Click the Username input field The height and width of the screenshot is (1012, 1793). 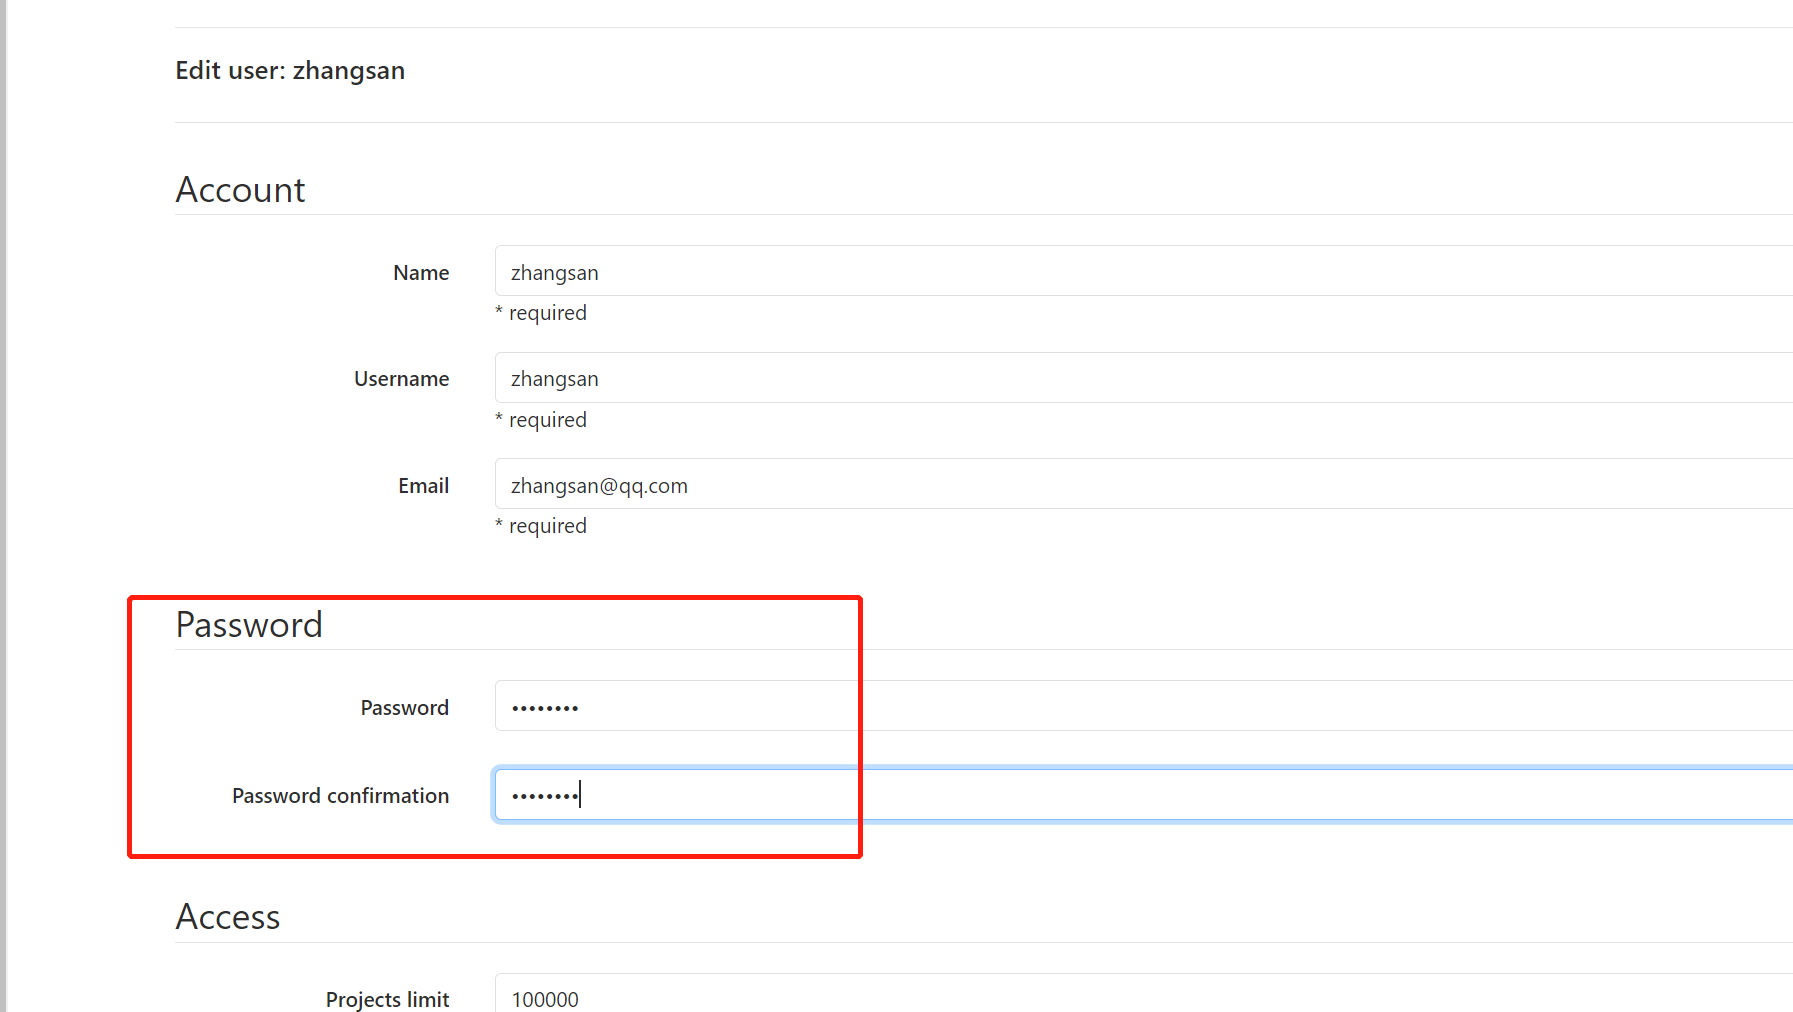(x=1144, y=378)
